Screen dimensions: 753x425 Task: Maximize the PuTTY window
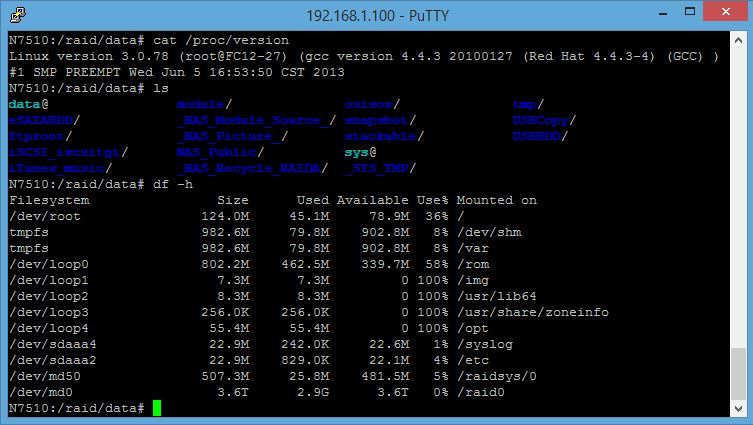point(690,12)
